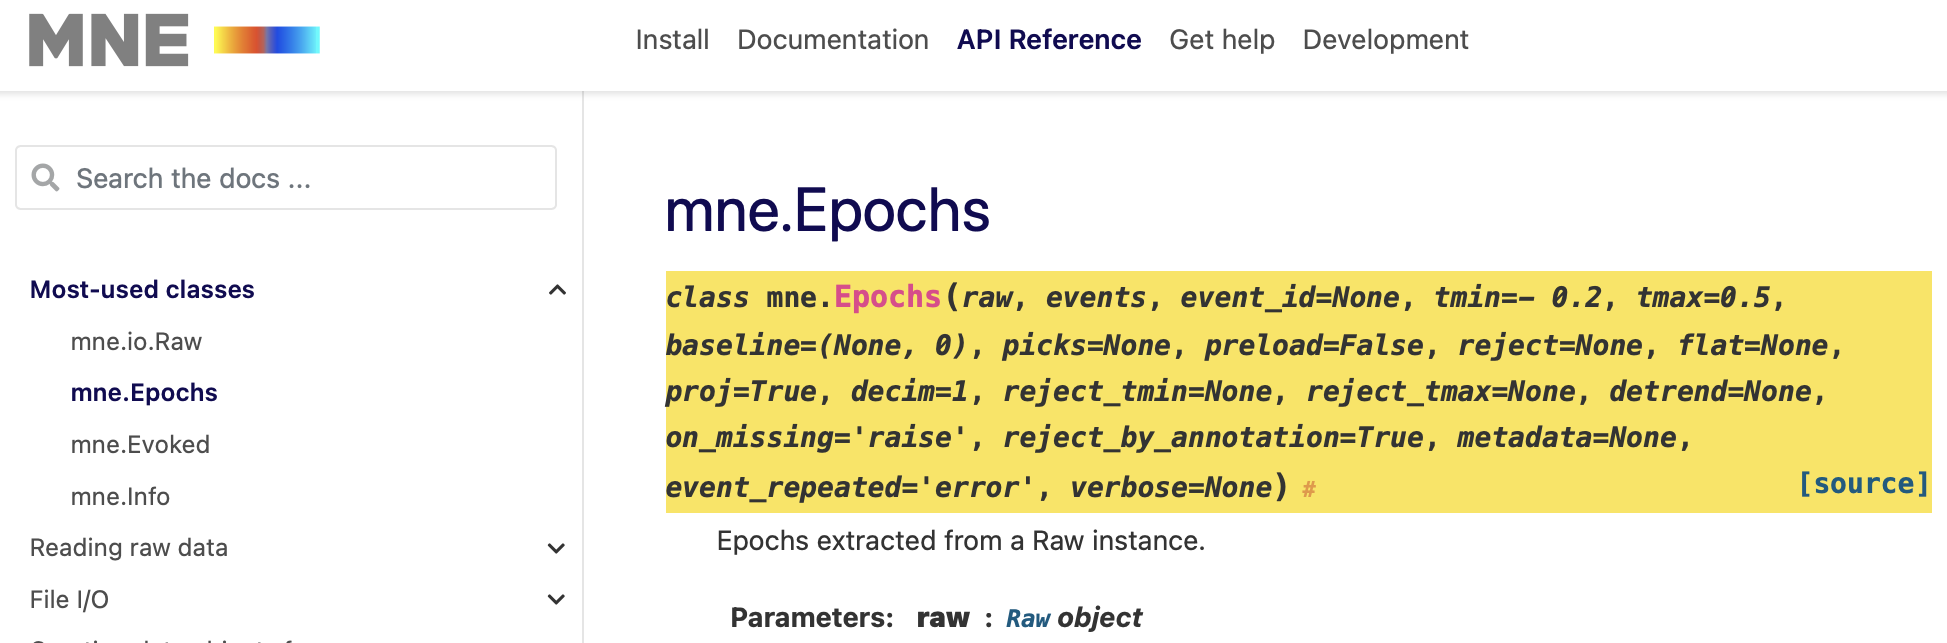Image resolution: width=1947 pixels, height=643 pixels.
Task: Click the [source] link
Action: click(x=1862, y=484)
